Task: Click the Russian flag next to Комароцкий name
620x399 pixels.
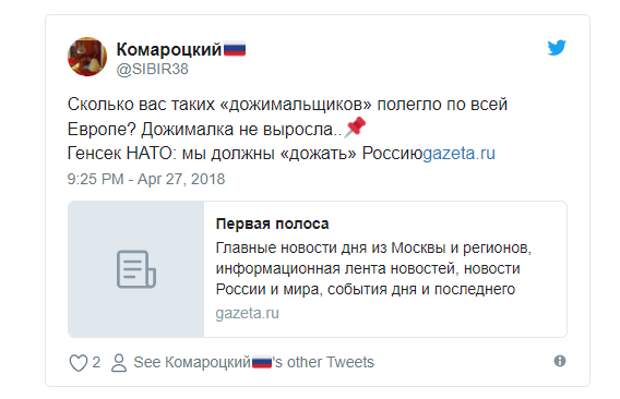Action: click(x=235, y=49)
